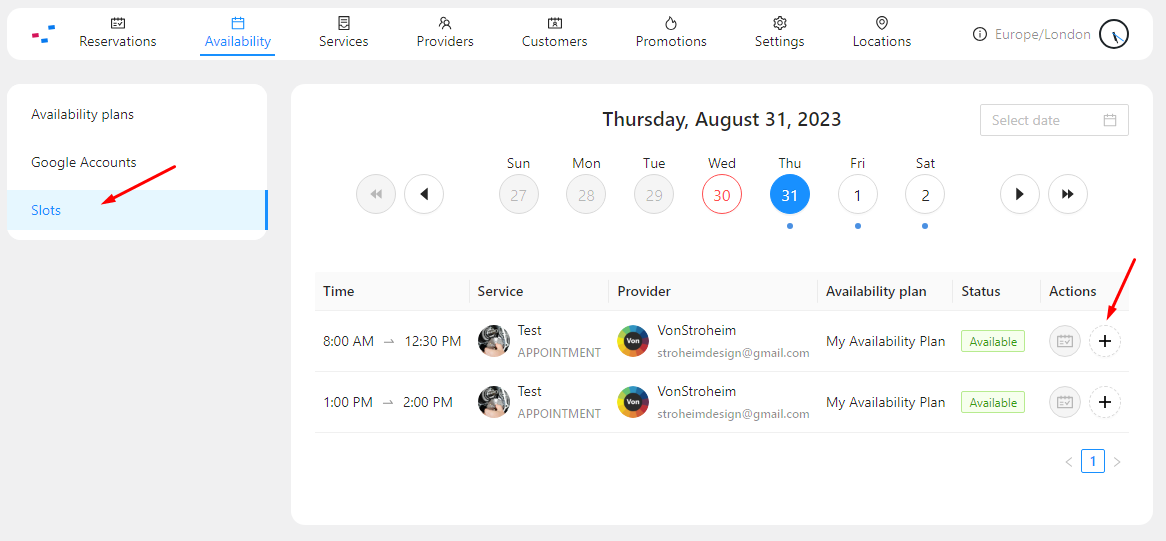1166x541 pixels.
Task: Go to next page in pagination
Action: tap(1117, 461)
